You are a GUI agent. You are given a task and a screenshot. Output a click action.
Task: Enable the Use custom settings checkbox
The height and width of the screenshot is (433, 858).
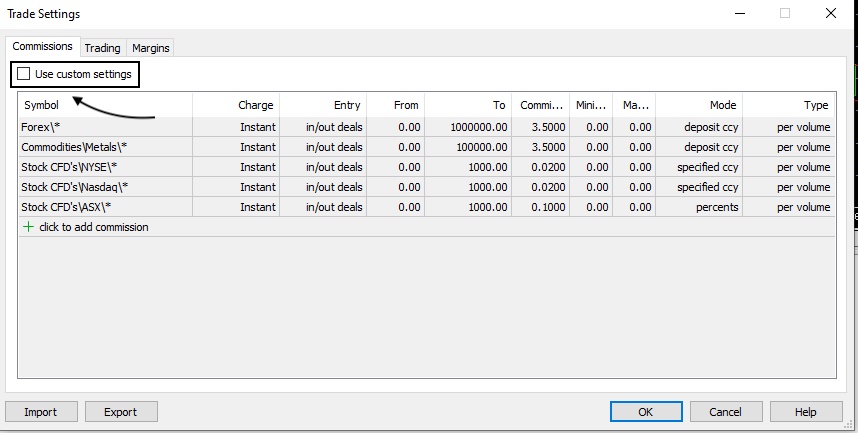(x=24, y=74)
